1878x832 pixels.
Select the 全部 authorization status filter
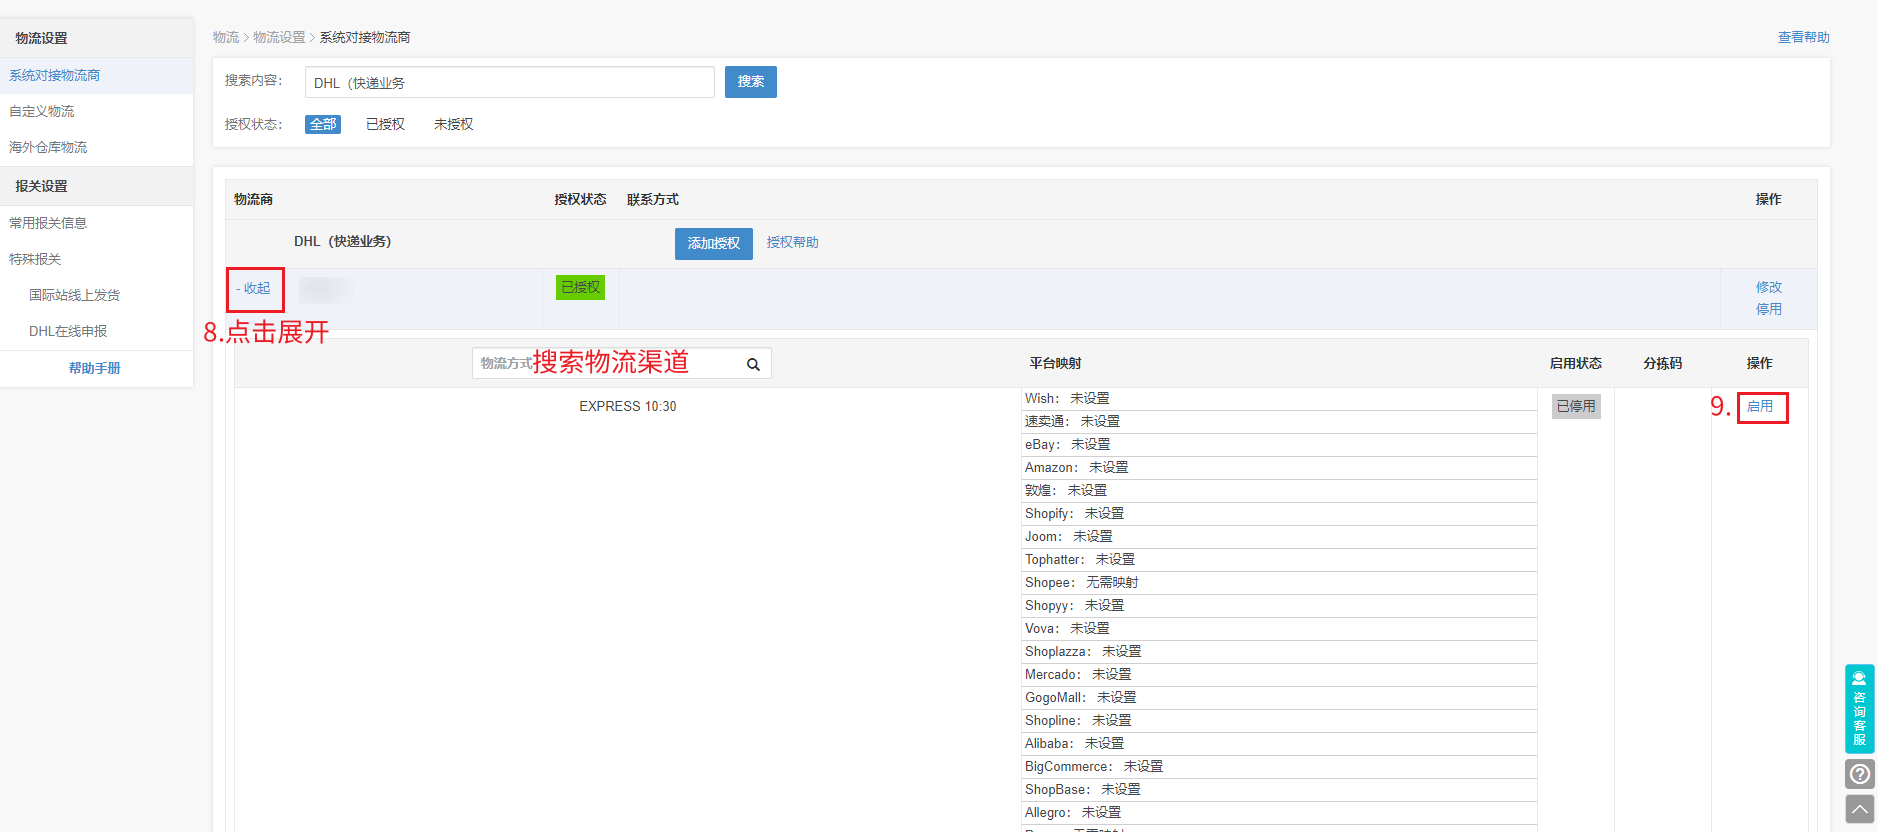click(323, 124)
